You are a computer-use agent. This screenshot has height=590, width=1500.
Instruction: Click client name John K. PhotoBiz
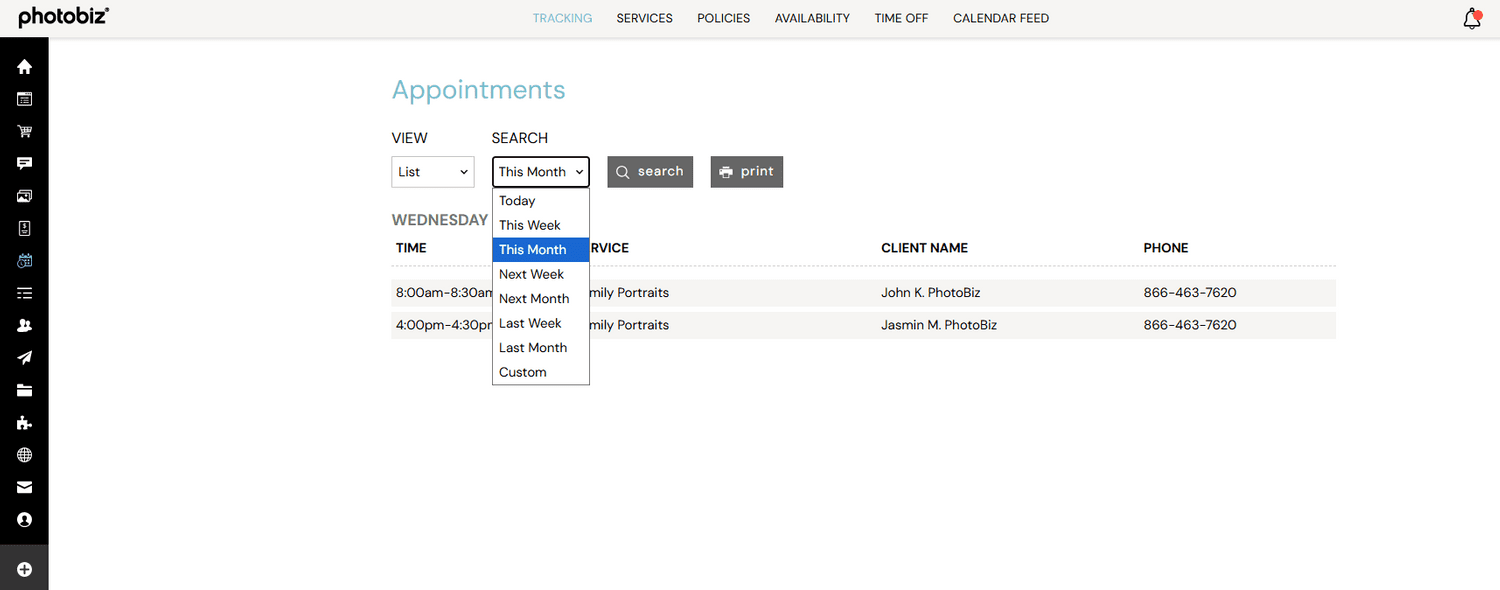point(932,293)
